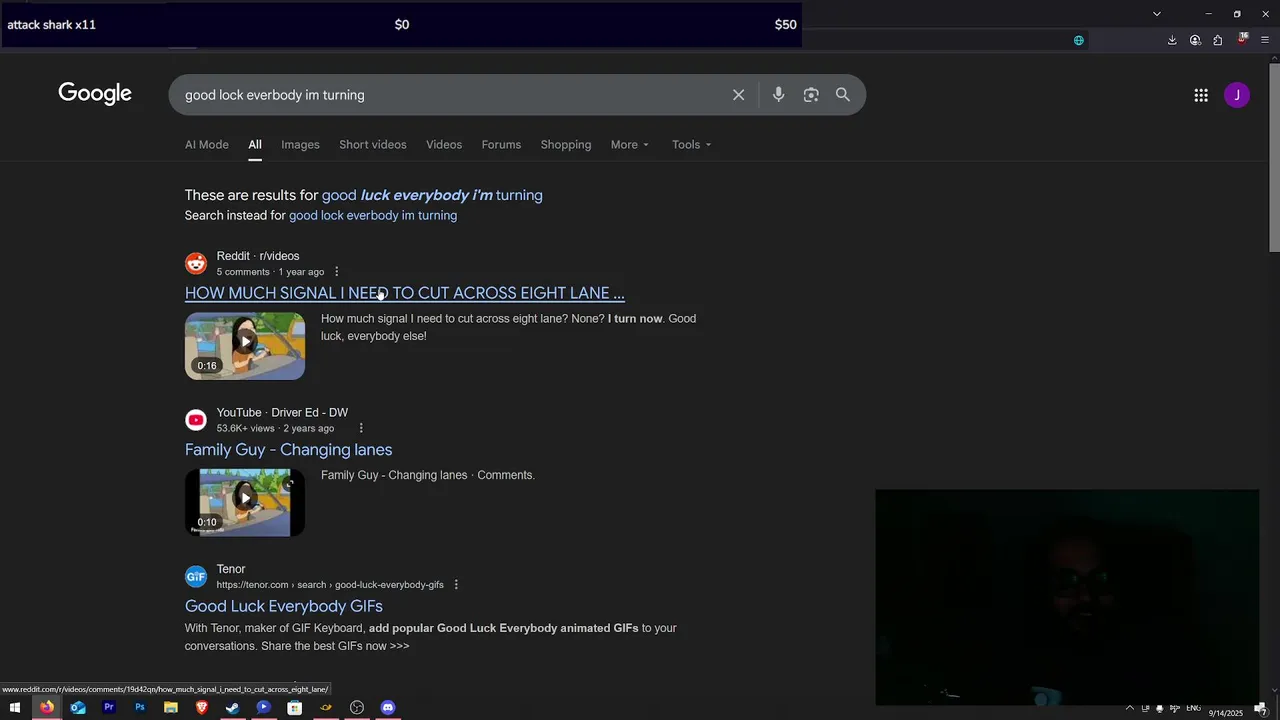Viewport: 1280px width, 720px height.
Task: Click the Reddit favicon on the first result
Action: click(x=196, y=264)
